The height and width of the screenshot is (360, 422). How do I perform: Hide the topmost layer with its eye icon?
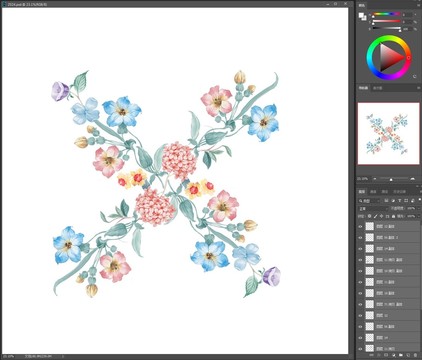tap(360, 226)
